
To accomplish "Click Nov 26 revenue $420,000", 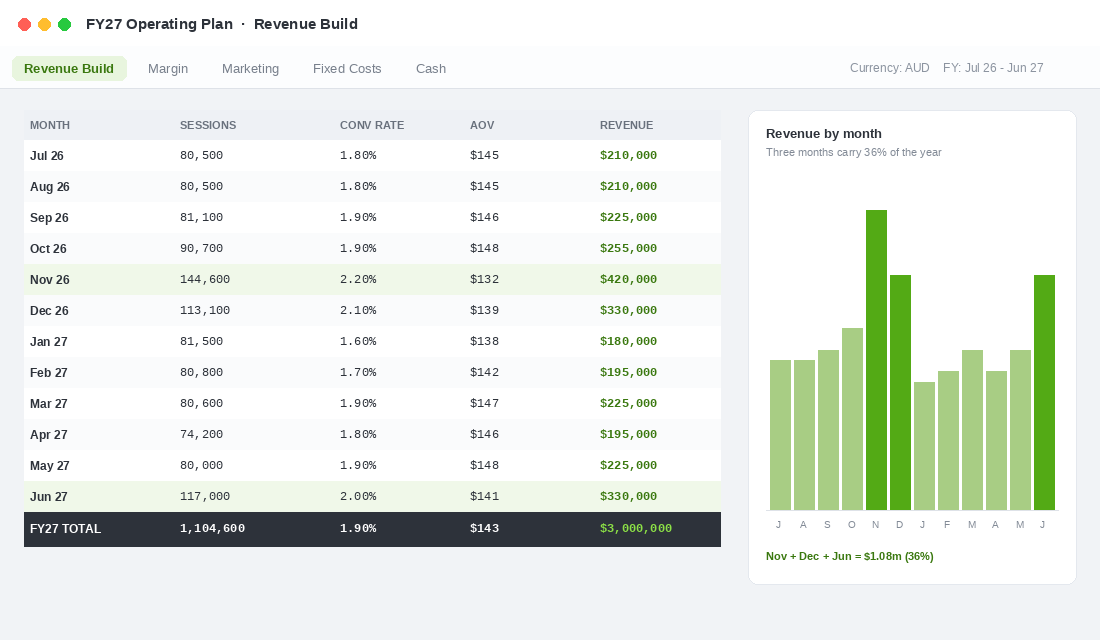I will tap(629, 279).
